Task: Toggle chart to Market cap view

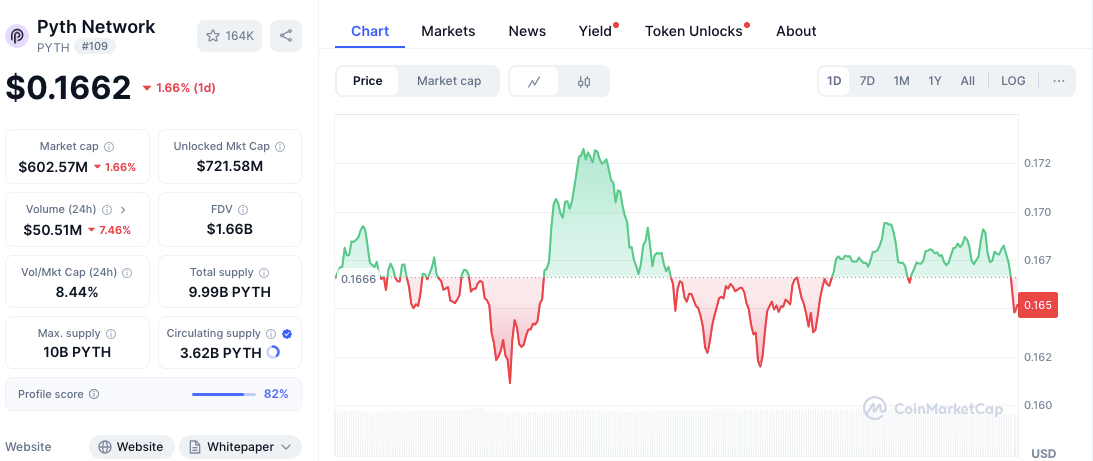Action: [449, 81]
